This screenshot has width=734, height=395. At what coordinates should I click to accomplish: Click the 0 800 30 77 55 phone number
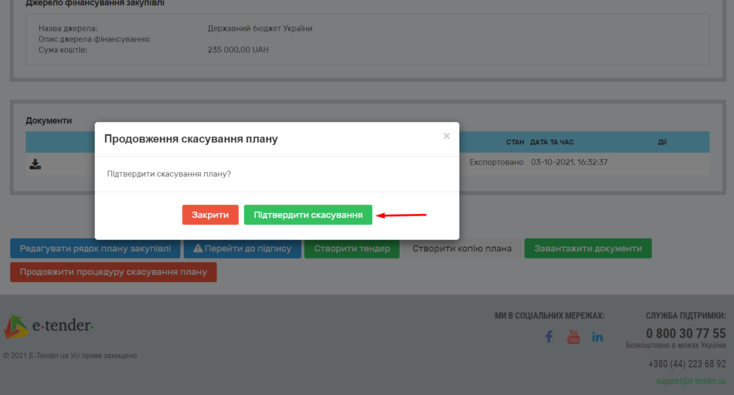(x=686, y=333)
